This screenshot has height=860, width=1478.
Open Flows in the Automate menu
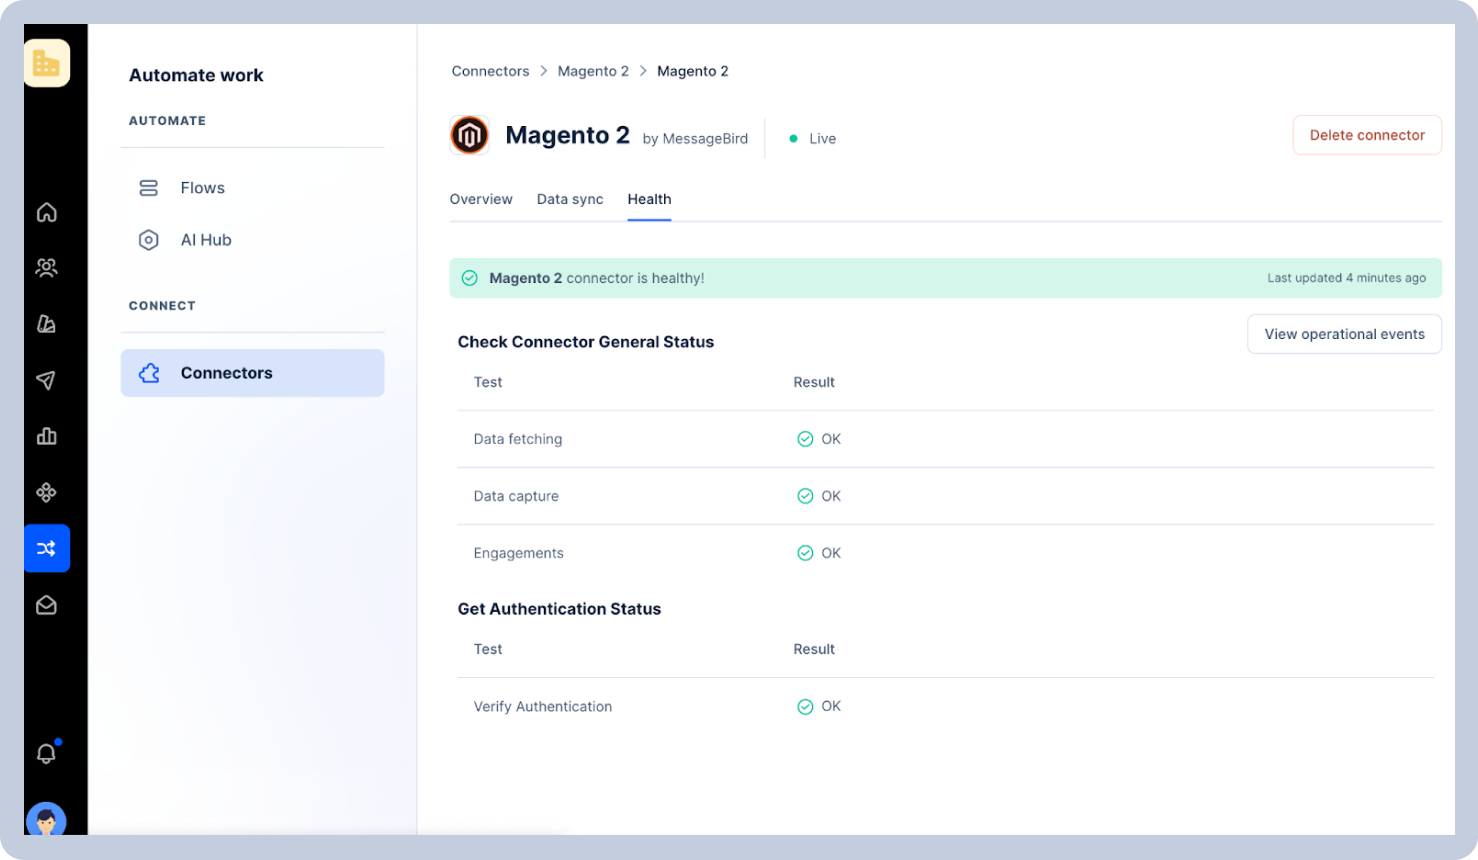[x=202, y=188]
